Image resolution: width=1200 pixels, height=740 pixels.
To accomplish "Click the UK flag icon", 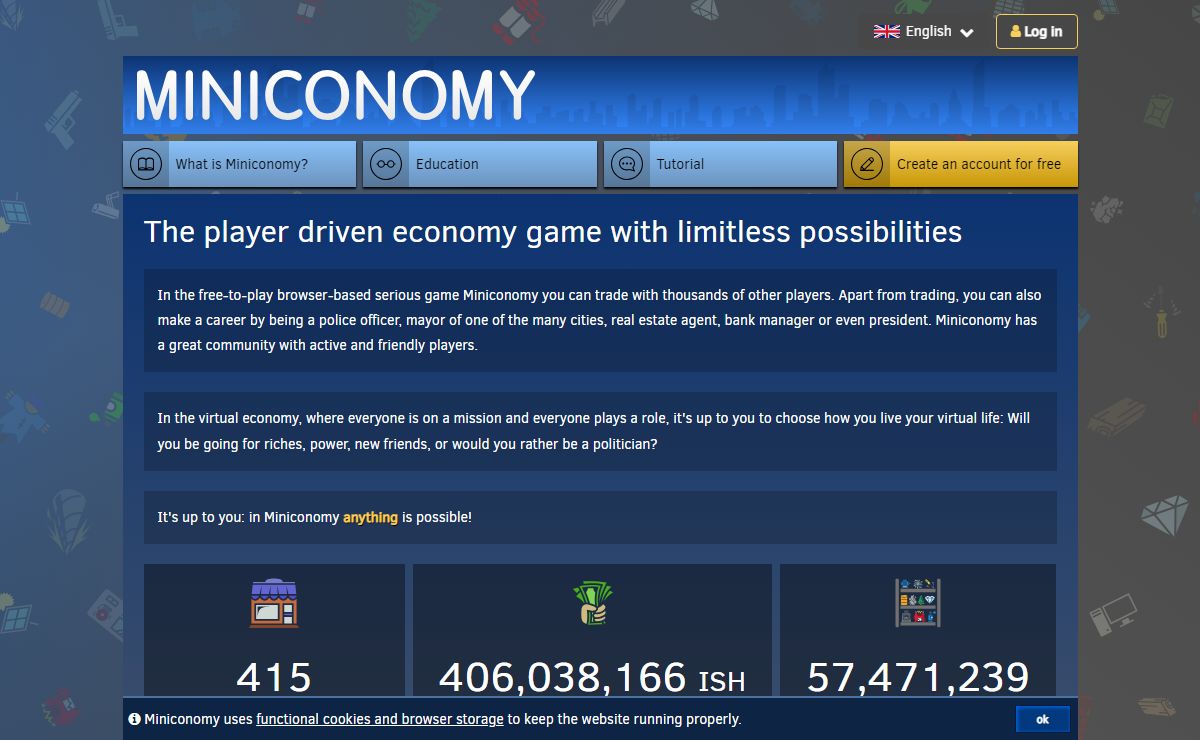I will coord(887,31).
